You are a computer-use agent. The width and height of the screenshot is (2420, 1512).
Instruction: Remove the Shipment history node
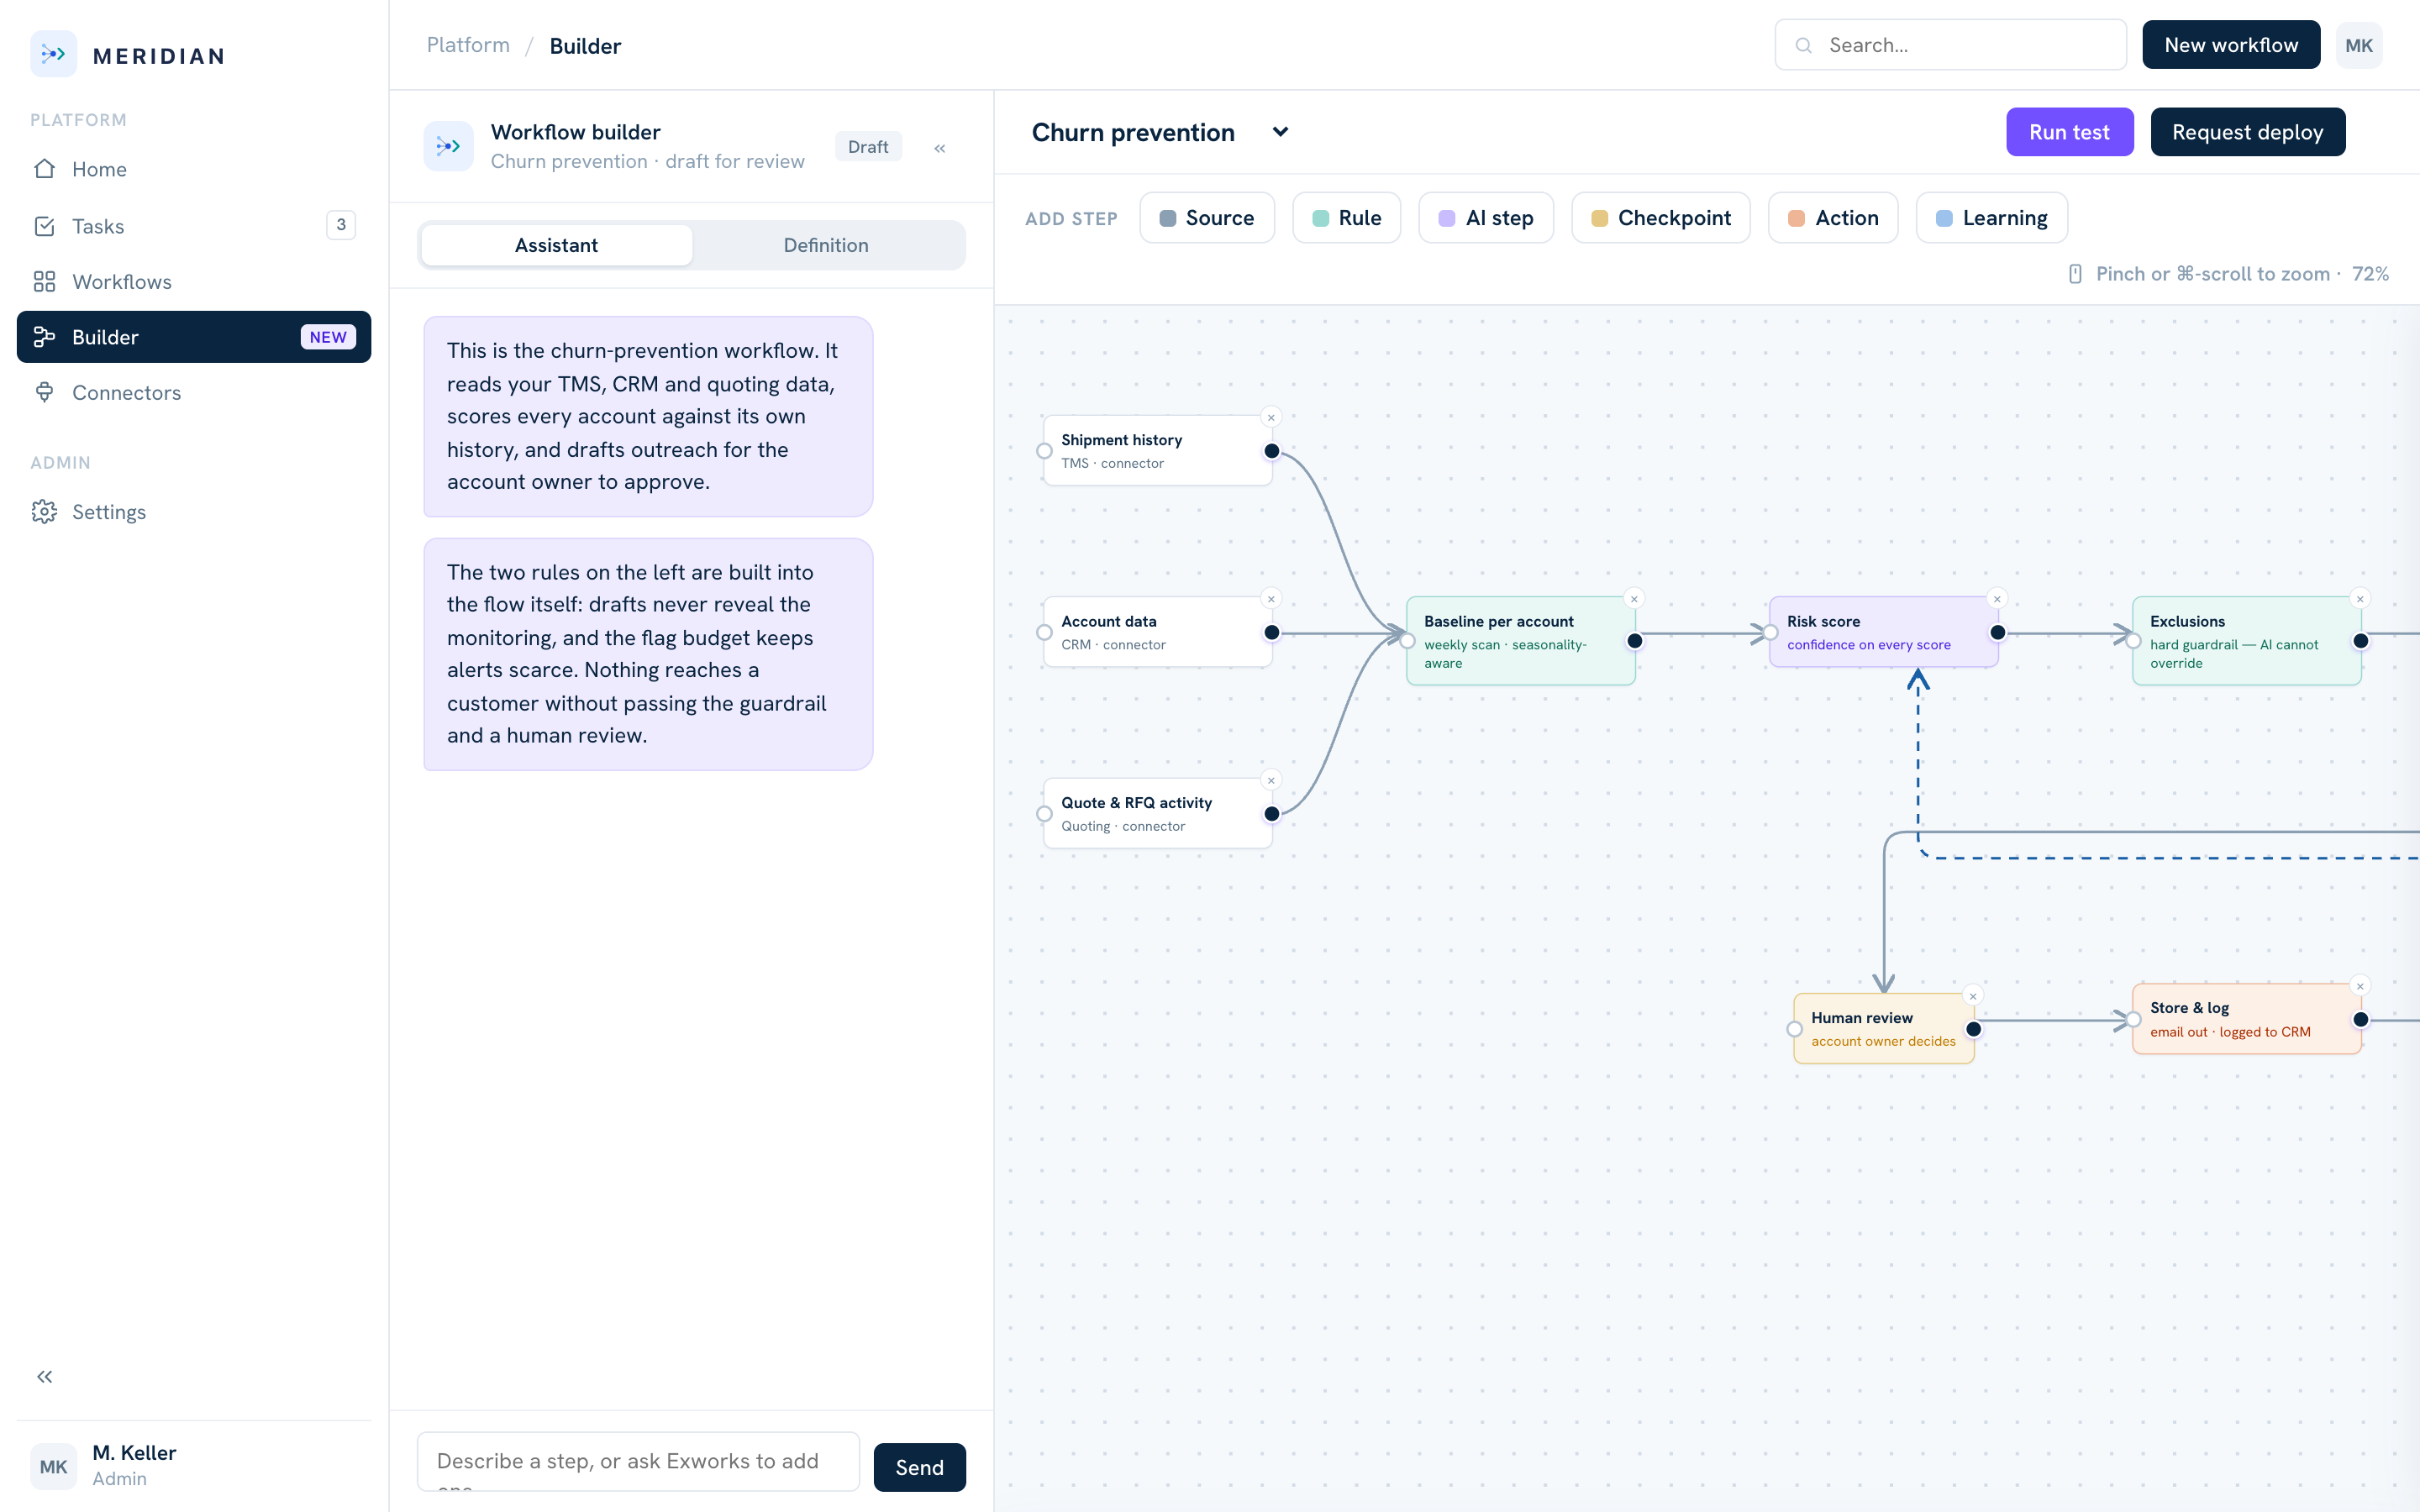(1271, 418)
